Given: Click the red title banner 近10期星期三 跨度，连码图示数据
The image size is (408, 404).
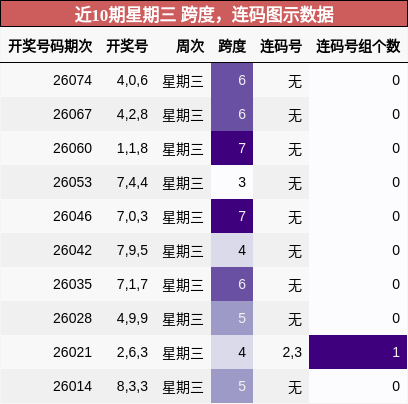Looking at the screenshot, I should [x=204, y=14].
